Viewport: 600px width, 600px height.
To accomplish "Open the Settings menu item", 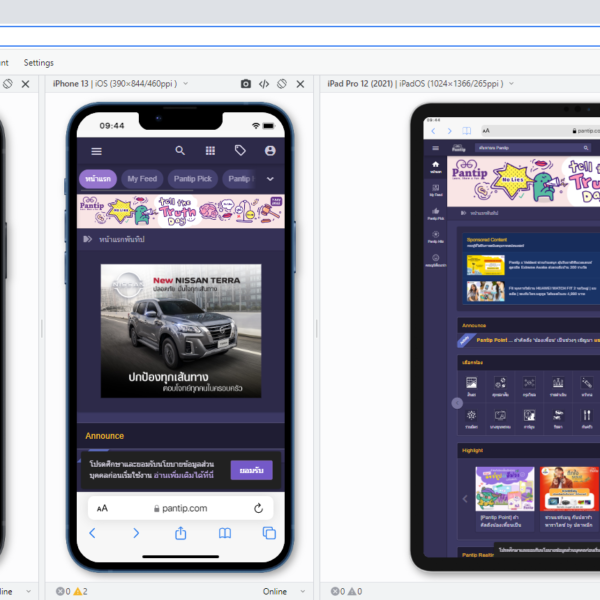I will 39,63.
